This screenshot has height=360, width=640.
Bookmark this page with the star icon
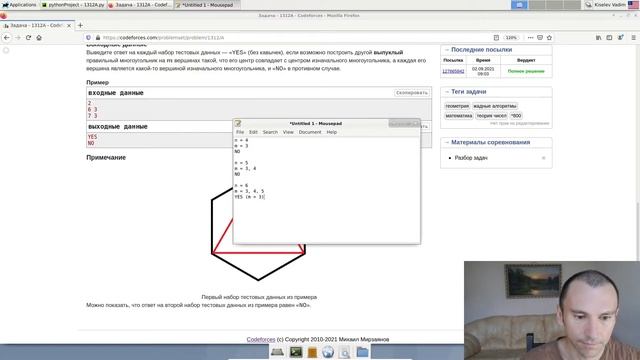(x=549, y=38)
